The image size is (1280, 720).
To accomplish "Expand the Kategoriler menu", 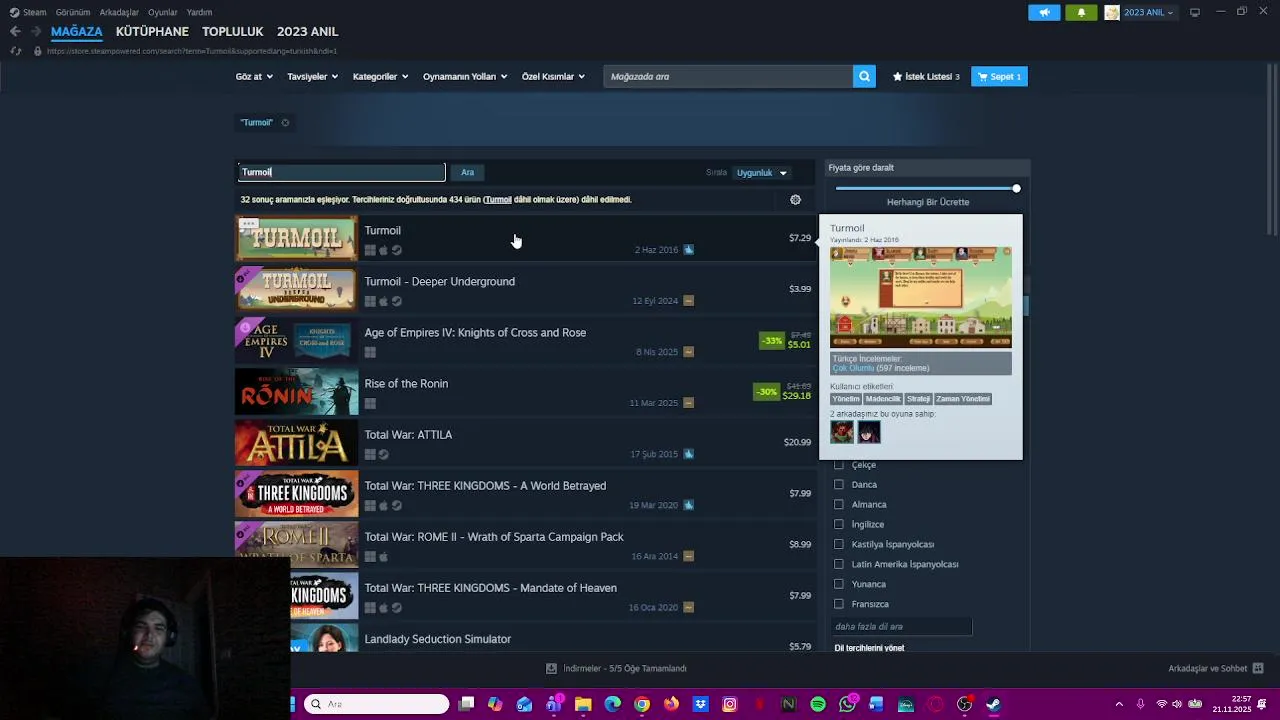I will point(380,76).
